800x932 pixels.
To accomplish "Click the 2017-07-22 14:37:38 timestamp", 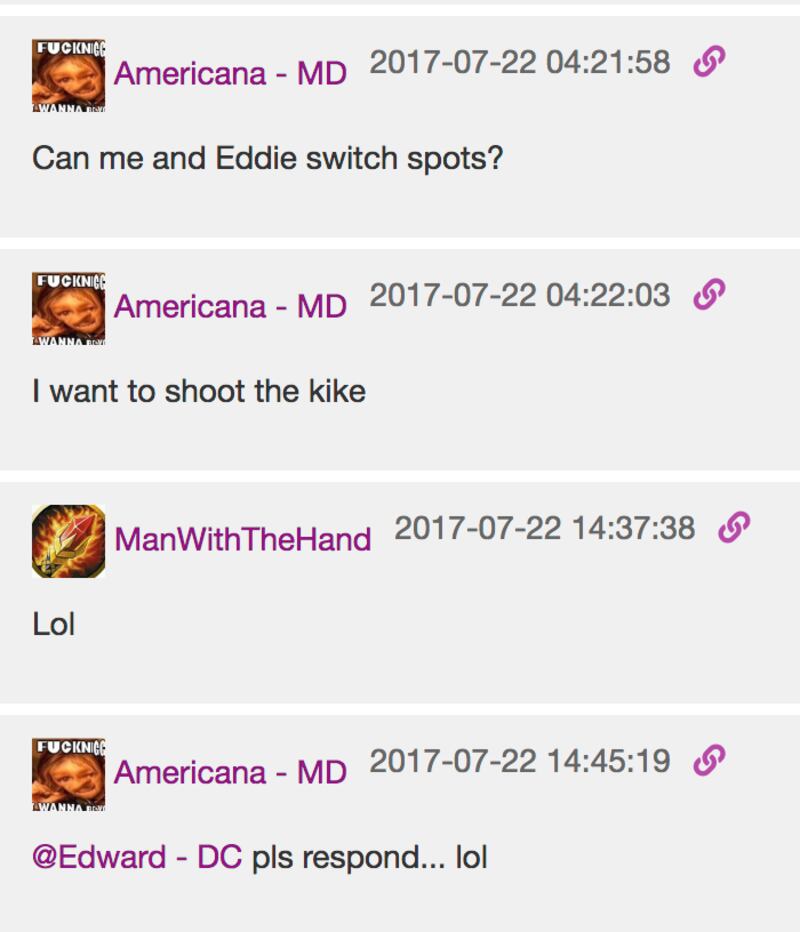I will click(545, 528).
